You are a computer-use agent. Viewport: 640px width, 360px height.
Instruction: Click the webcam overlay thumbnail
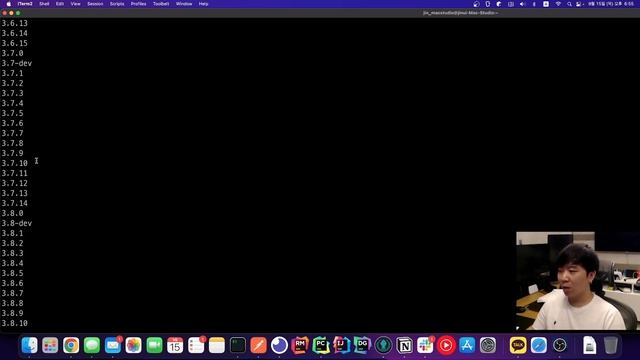[x=578, y=281]
